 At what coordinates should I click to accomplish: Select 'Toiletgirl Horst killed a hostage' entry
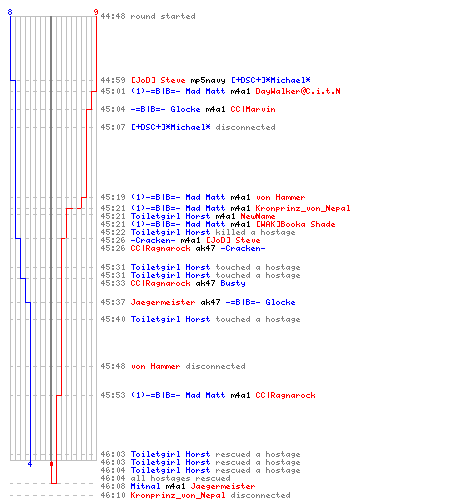(198, 232)
